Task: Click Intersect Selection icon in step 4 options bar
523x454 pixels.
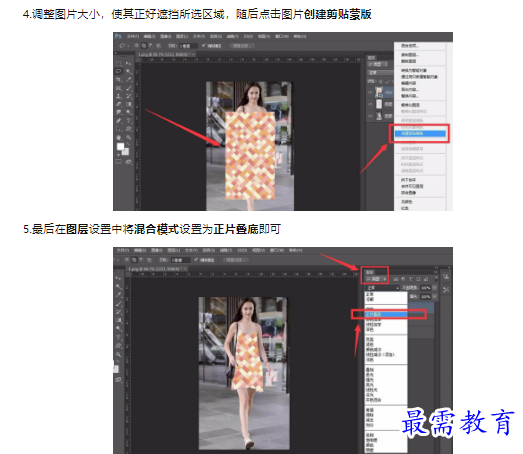Action: [158, 46]
